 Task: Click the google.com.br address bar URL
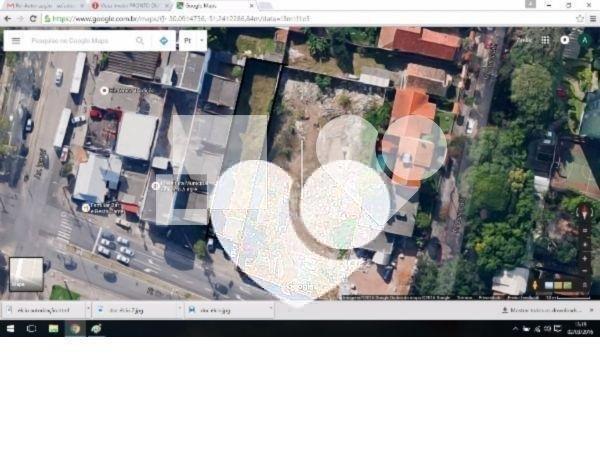[182, 19]
